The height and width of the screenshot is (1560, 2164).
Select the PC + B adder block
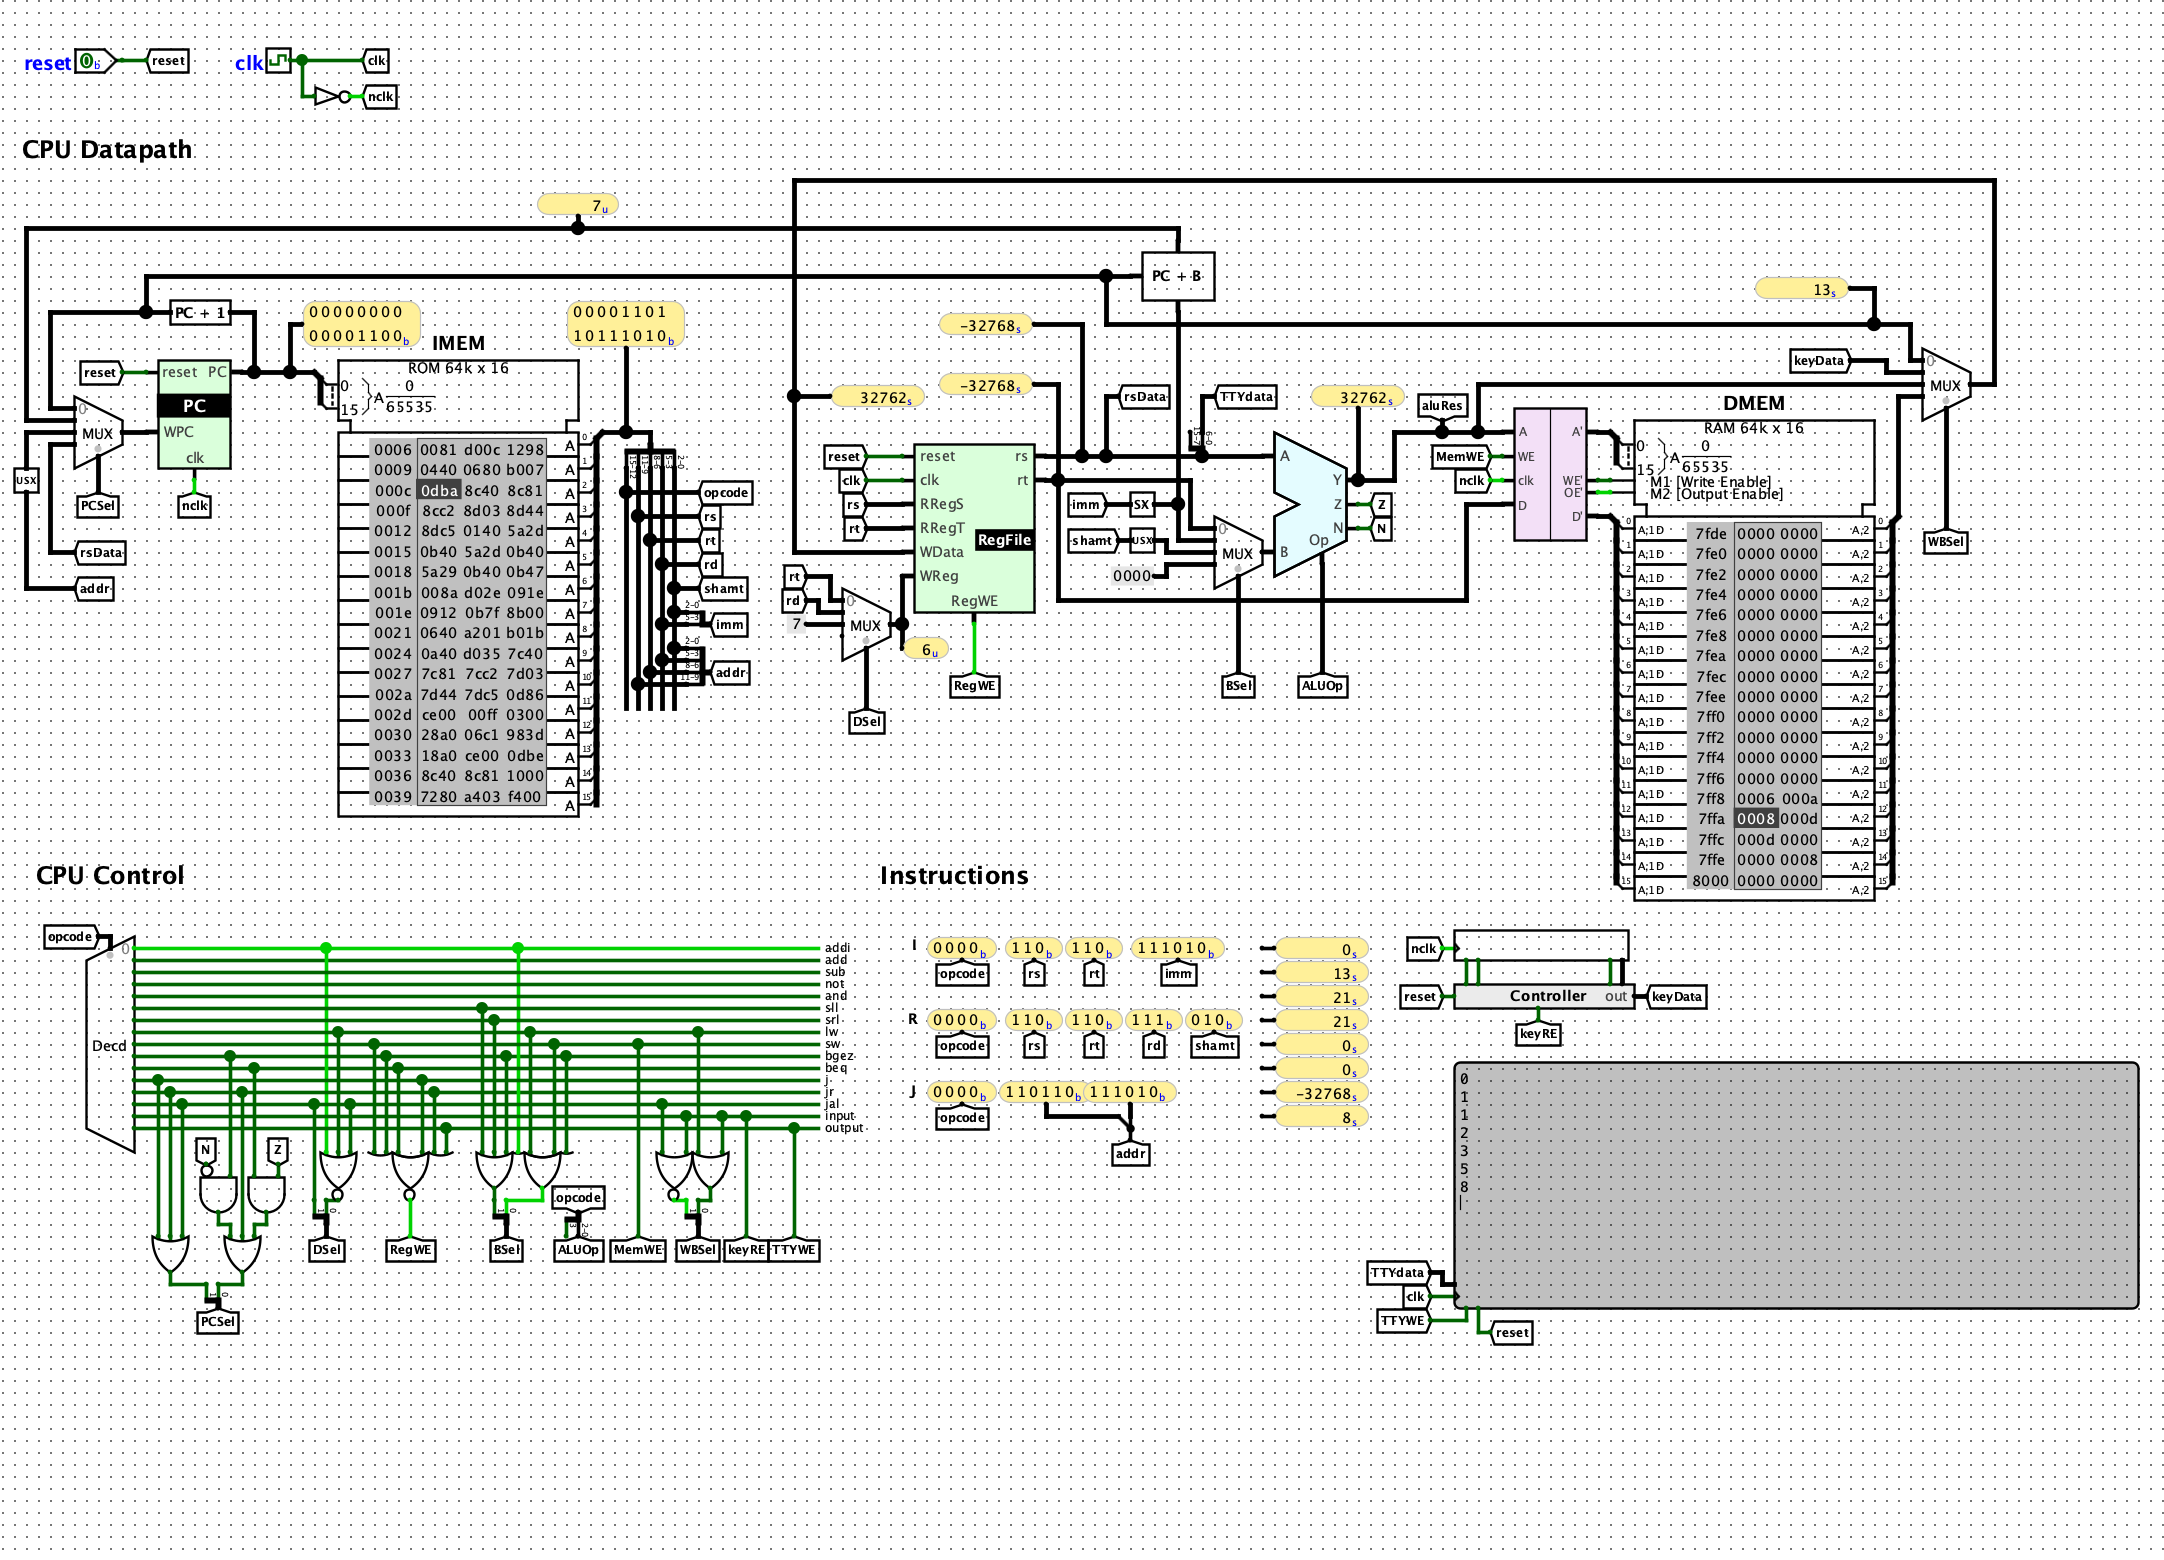[x=1178, y=276]
